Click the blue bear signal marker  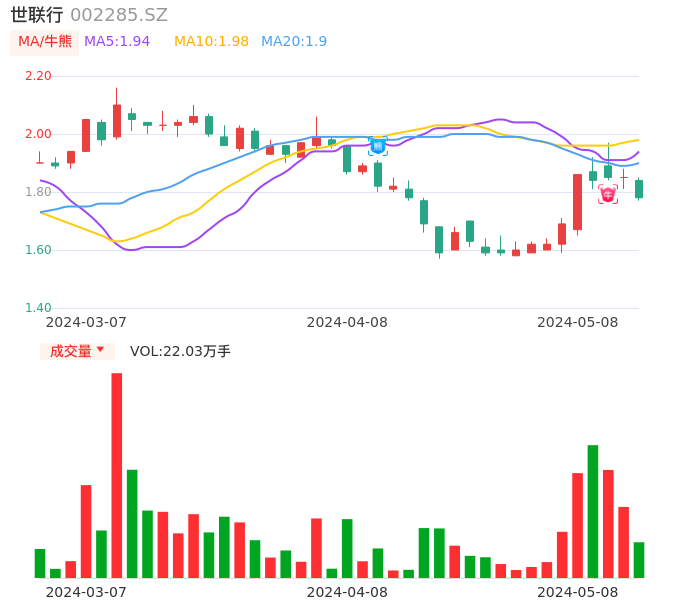click(377, 146)
